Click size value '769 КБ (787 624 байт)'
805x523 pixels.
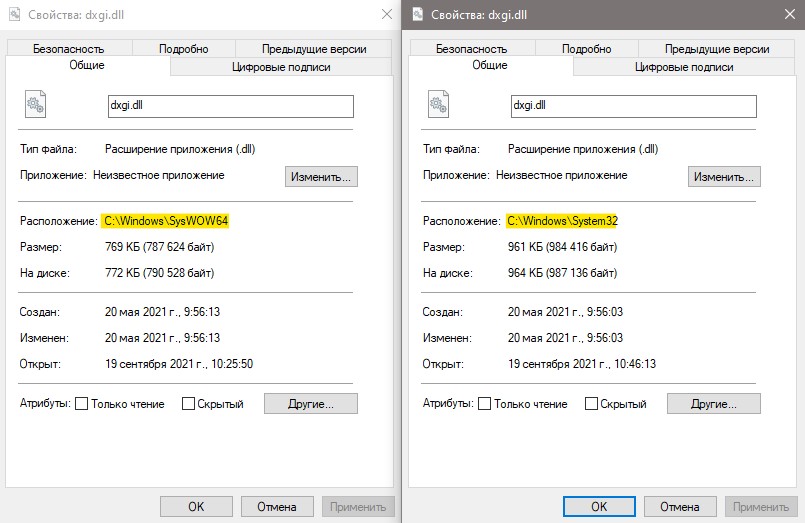point(160,247)
